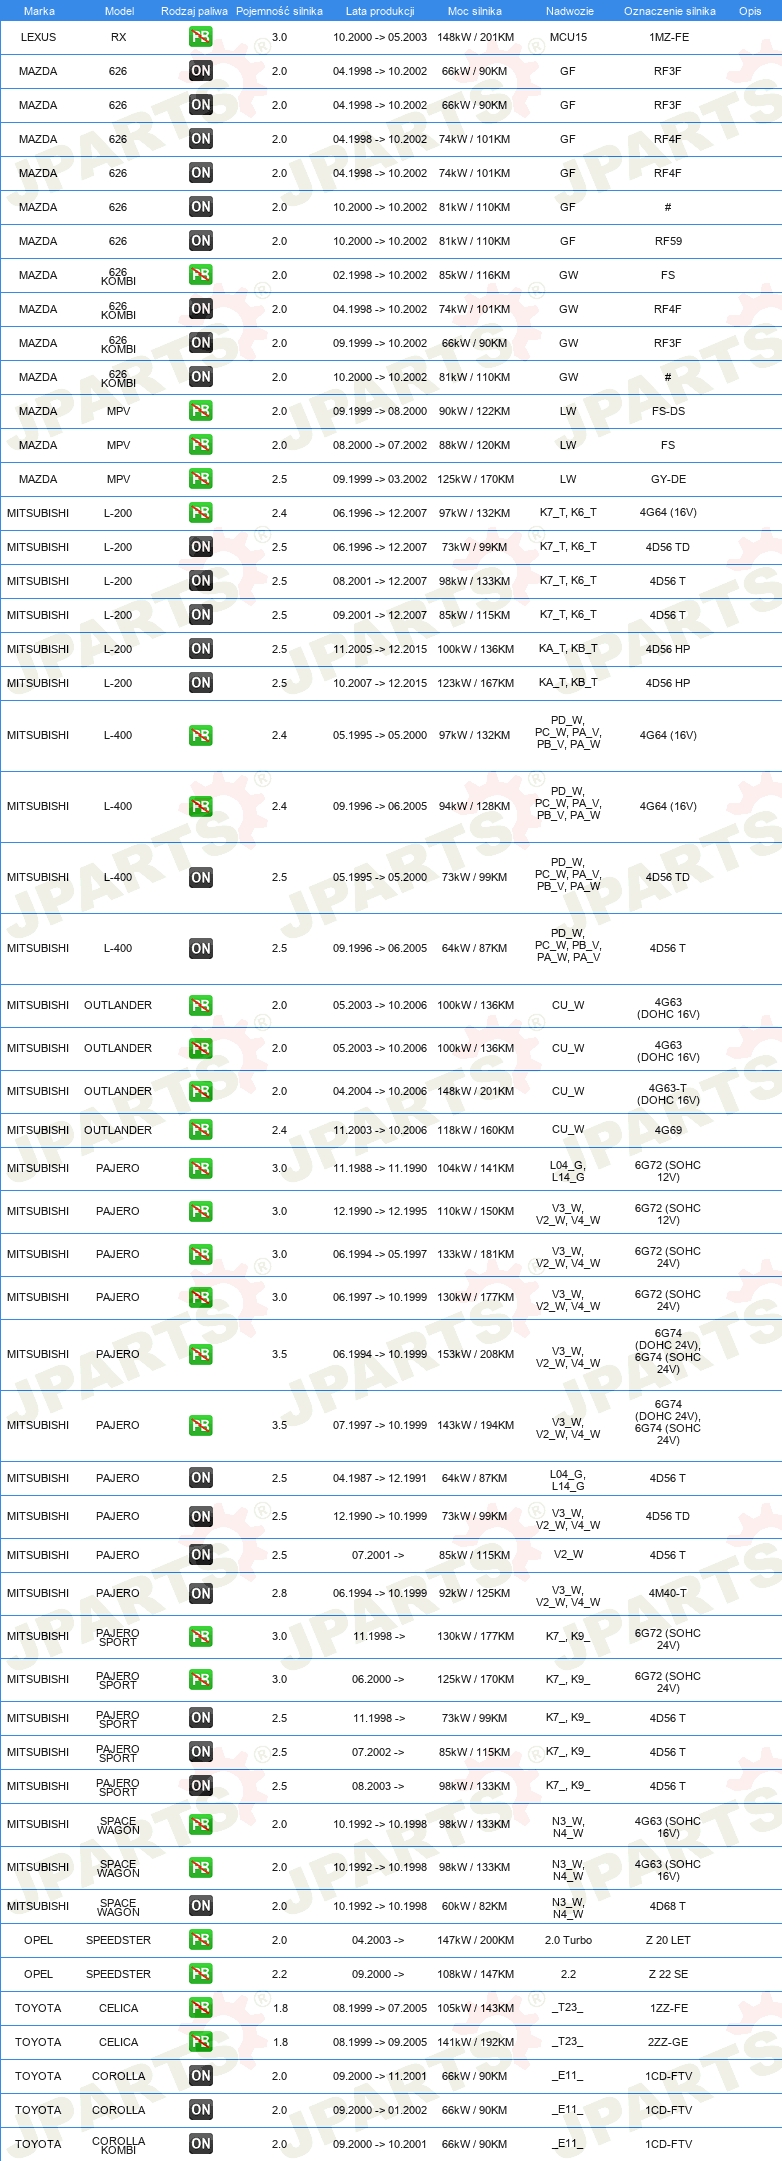Click the 141kW / 192KM power cell
Viewport: 782px width, 2161px height.
(475, 2042)
